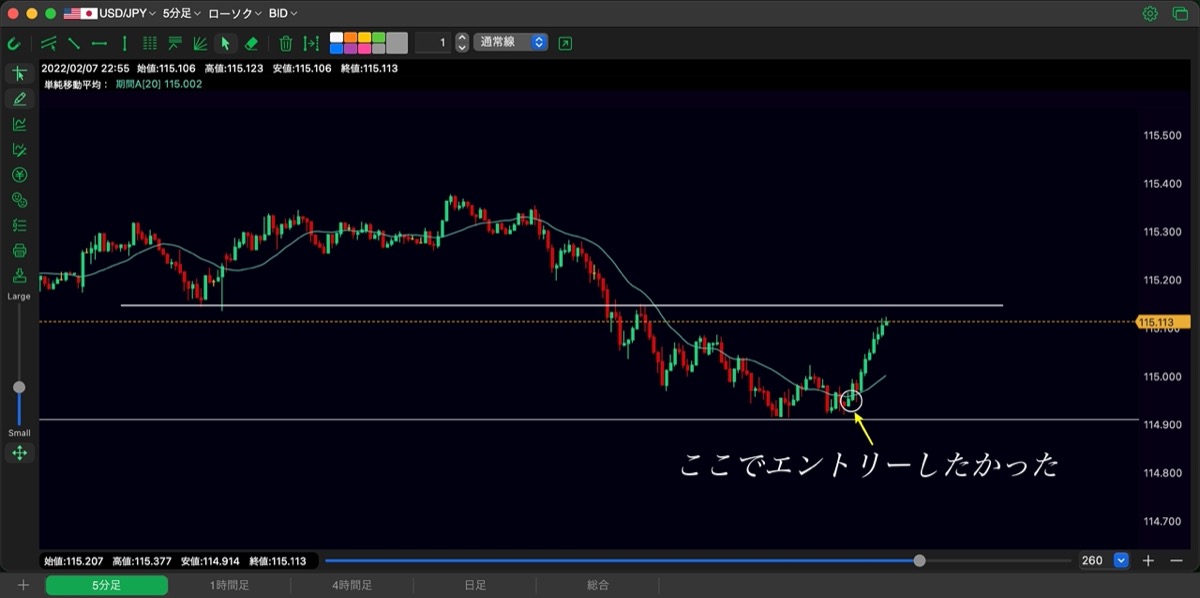Open the USD/JPY currency pair dropdown
This screenshot has height=598, width=1200.
(x=111, y=14)
